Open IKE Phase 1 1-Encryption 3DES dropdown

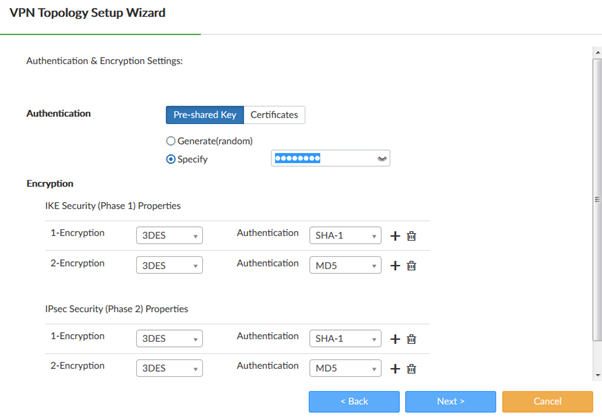pos(169,236)
